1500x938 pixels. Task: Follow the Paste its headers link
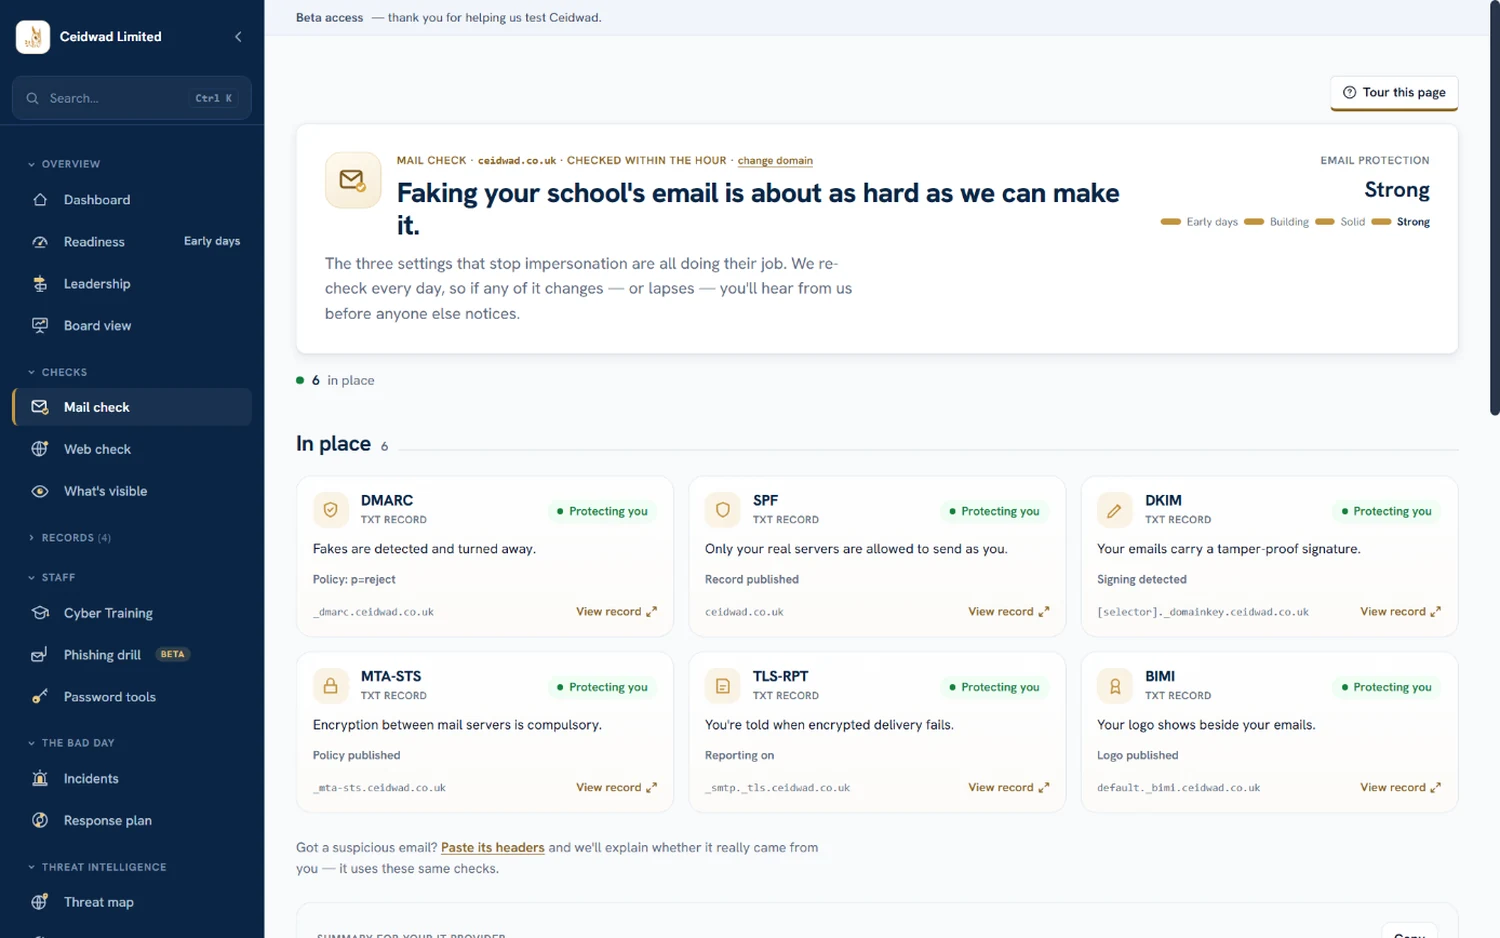pos(493,848)
